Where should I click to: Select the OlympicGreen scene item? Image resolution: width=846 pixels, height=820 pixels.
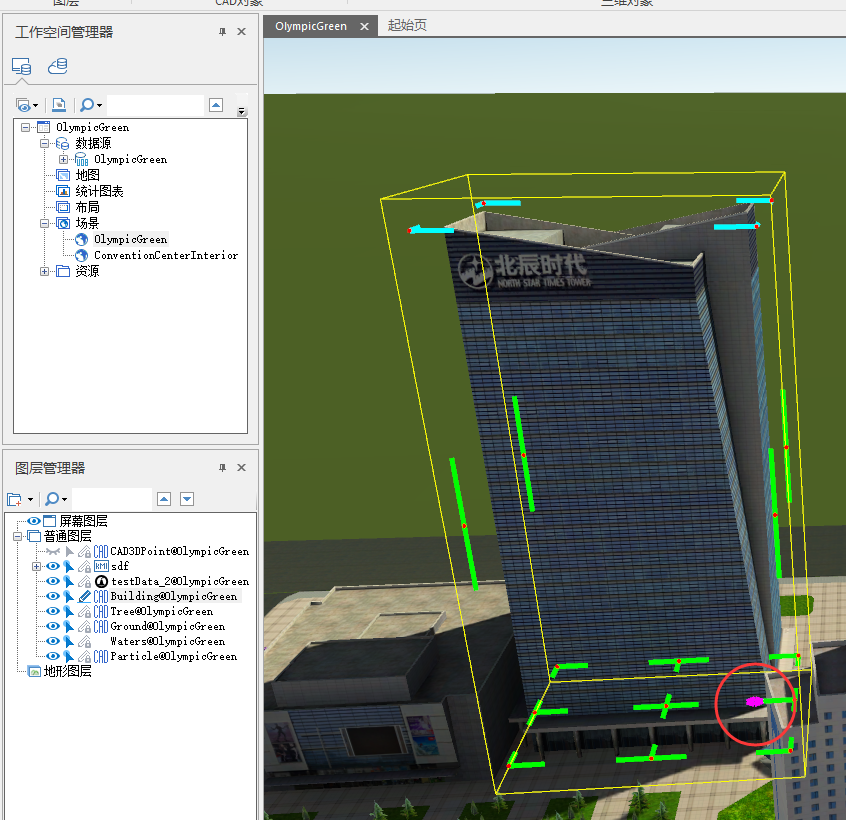(x=131, y=240)
